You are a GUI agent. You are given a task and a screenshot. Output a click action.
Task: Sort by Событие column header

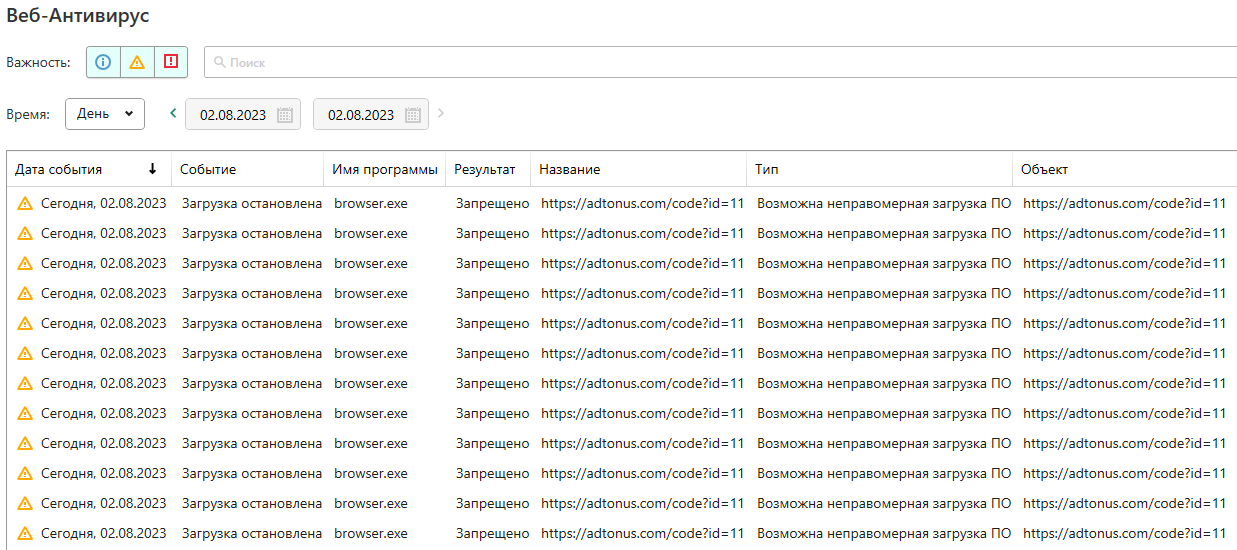coord(208,169)
